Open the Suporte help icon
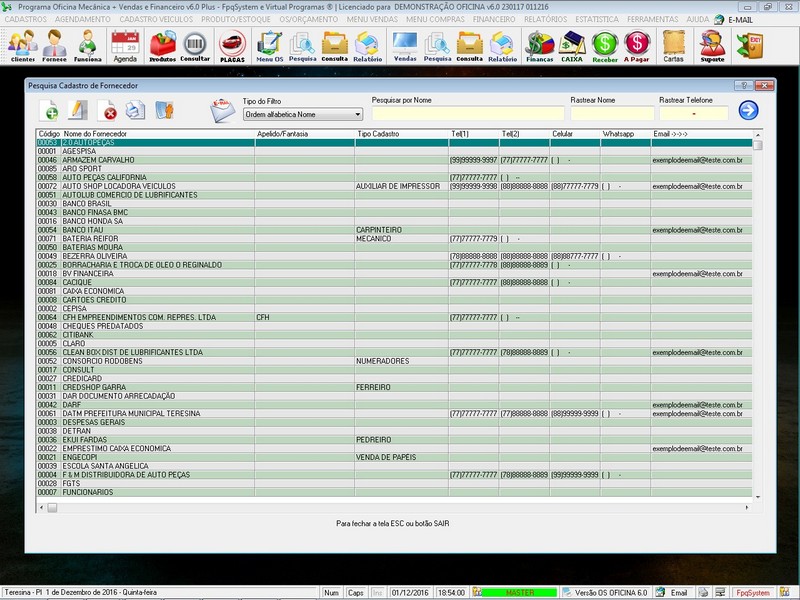 click(x=712, y=46)
